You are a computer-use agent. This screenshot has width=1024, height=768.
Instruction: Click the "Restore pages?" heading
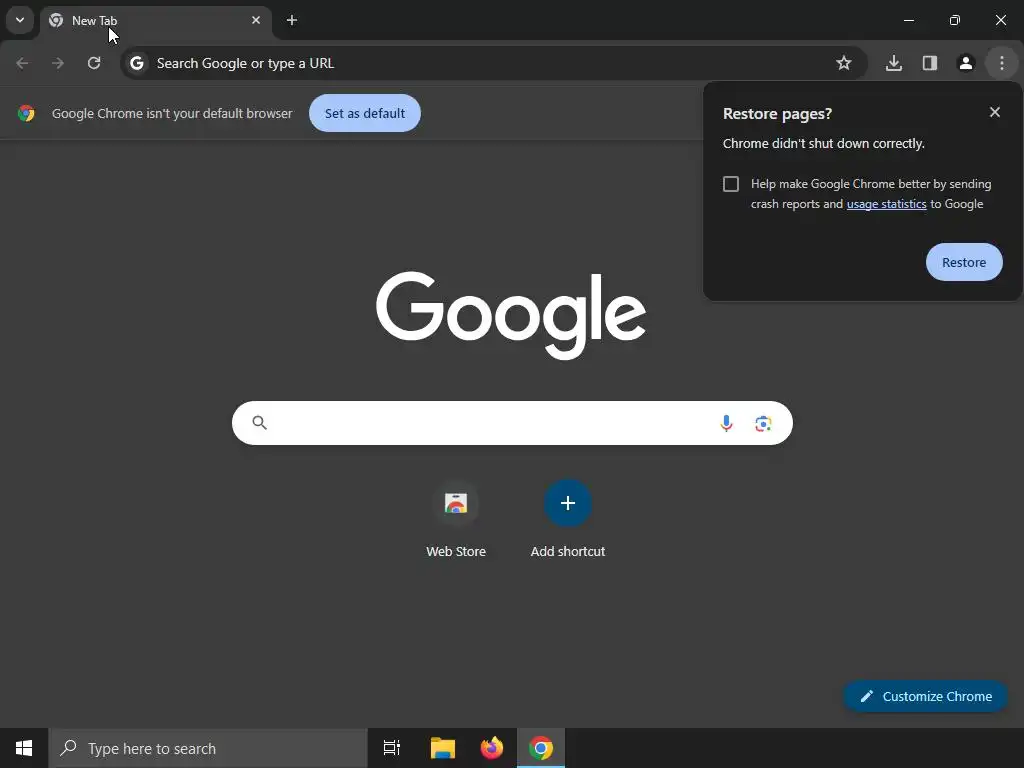pyautogui.click(x=777, y=114)
